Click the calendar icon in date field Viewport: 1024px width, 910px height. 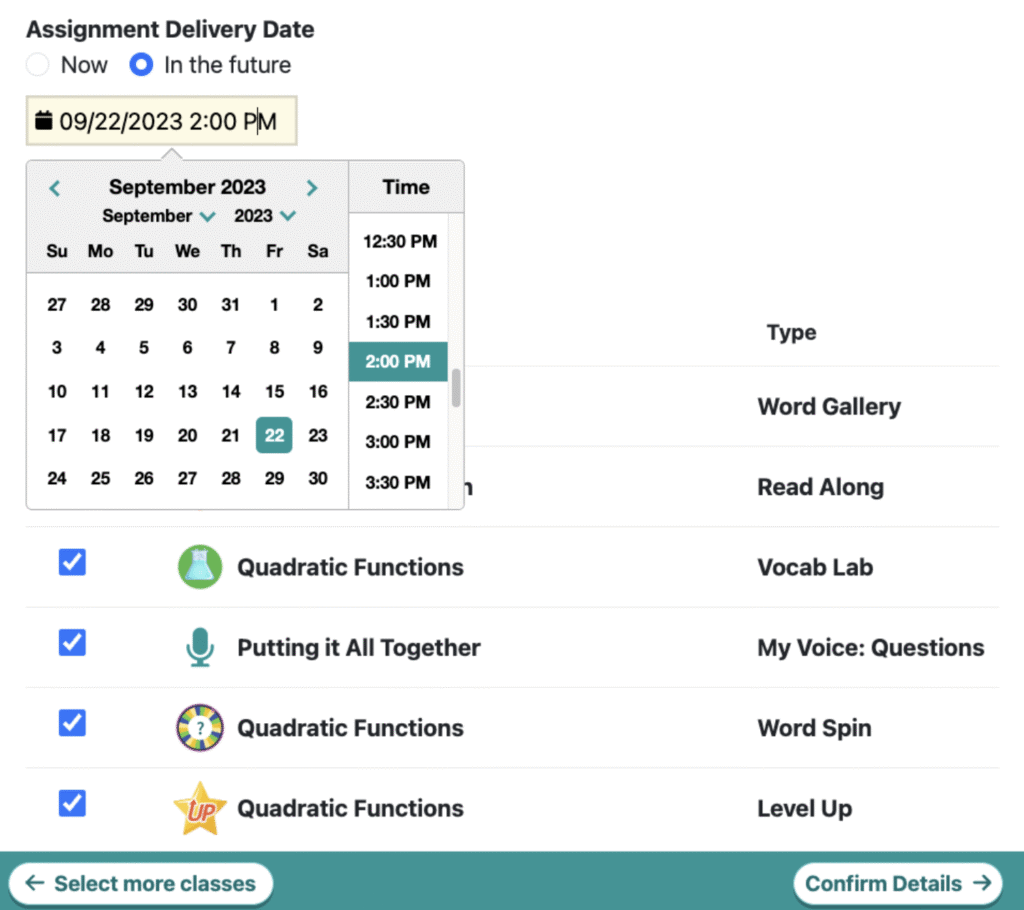[x=43, y=121]
